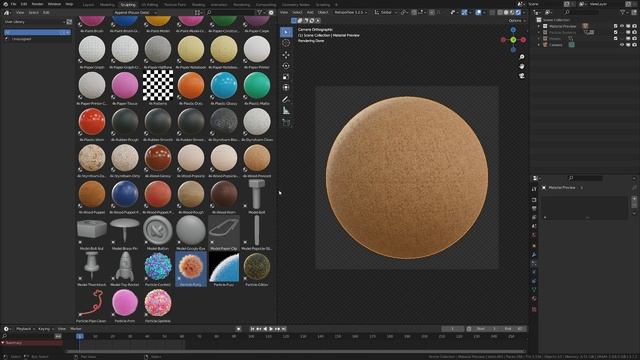Open the Modifiers wrench tab in Properties
This screenshot has height=360, width=640.
pyautogui.click(x=534, y=254)
